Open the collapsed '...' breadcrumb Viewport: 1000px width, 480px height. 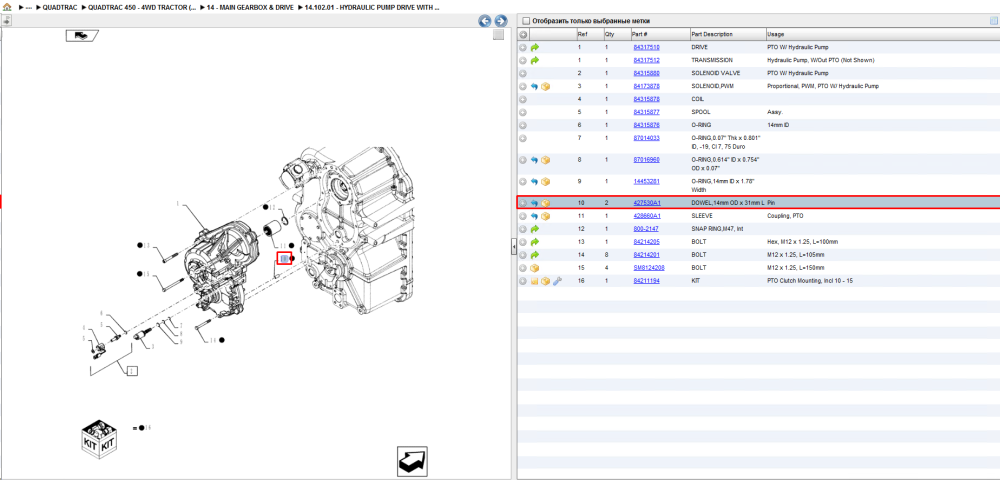(28, 7)
